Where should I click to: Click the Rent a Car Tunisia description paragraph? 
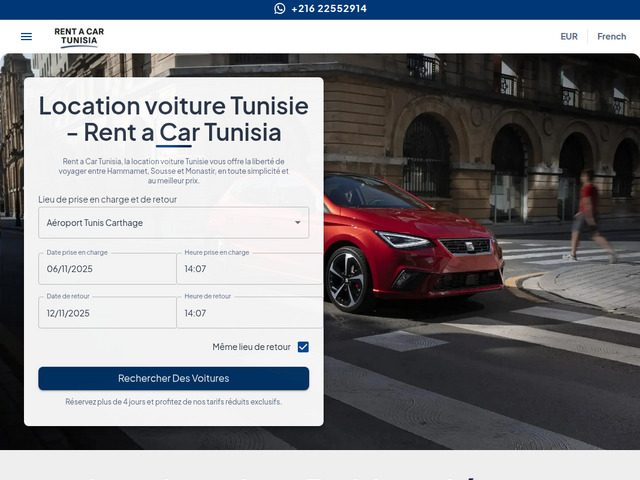point(173,171)
